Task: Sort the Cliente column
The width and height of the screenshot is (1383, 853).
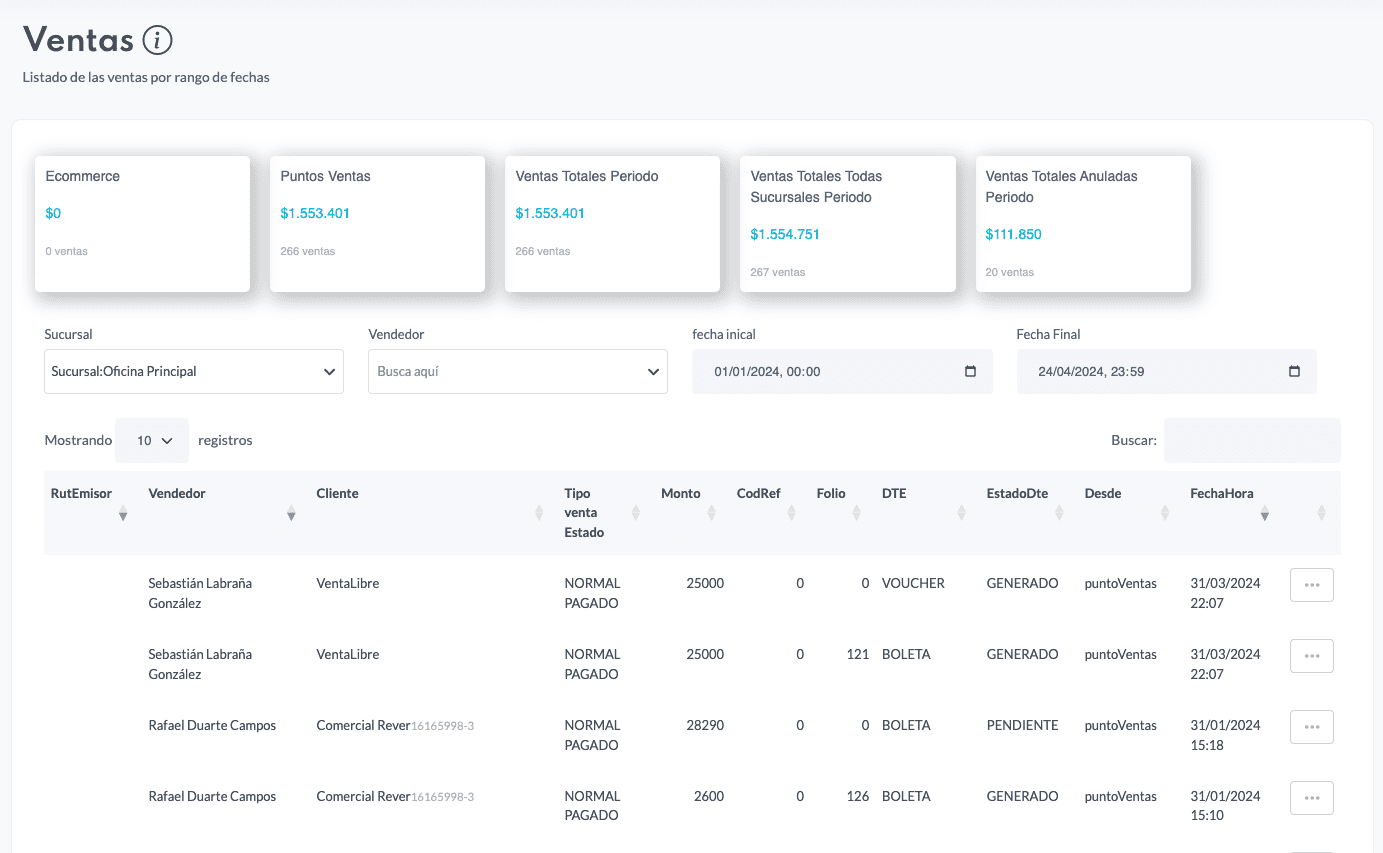Action: 538,512
